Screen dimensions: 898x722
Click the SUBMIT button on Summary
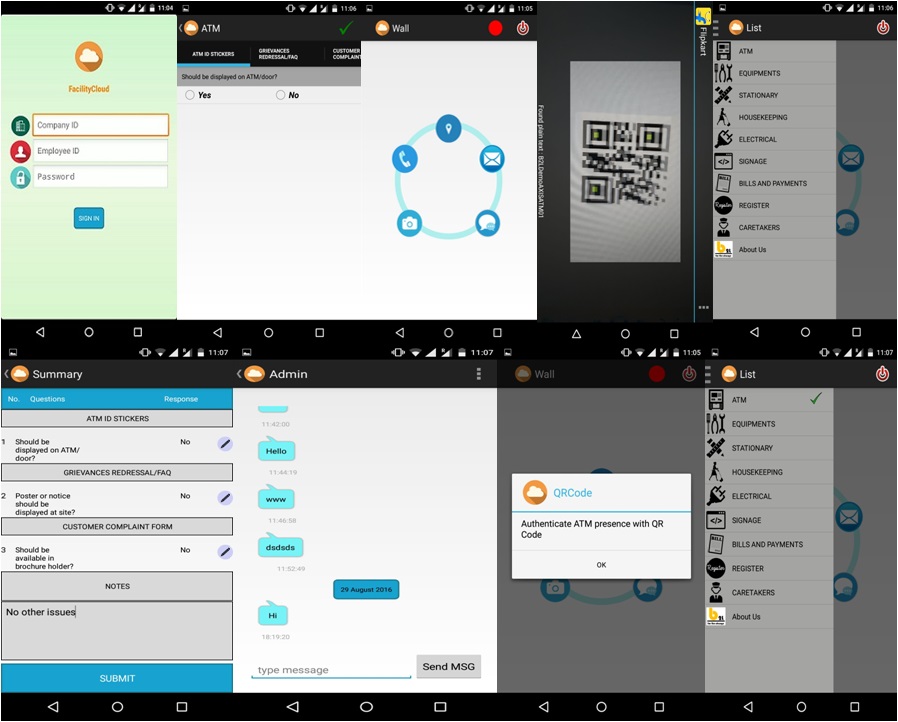click(117, 678)
